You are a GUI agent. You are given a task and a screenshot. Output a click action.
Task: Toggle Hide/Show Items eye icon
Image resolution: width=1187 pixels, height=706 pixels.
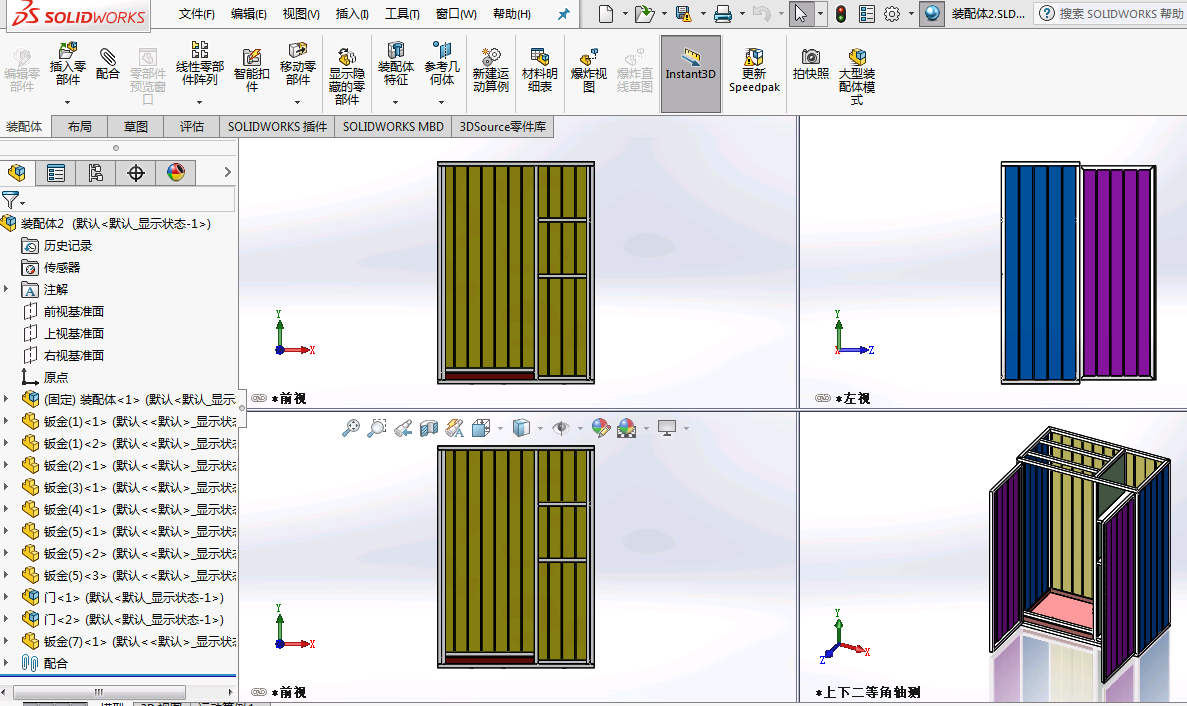[560, 428]
